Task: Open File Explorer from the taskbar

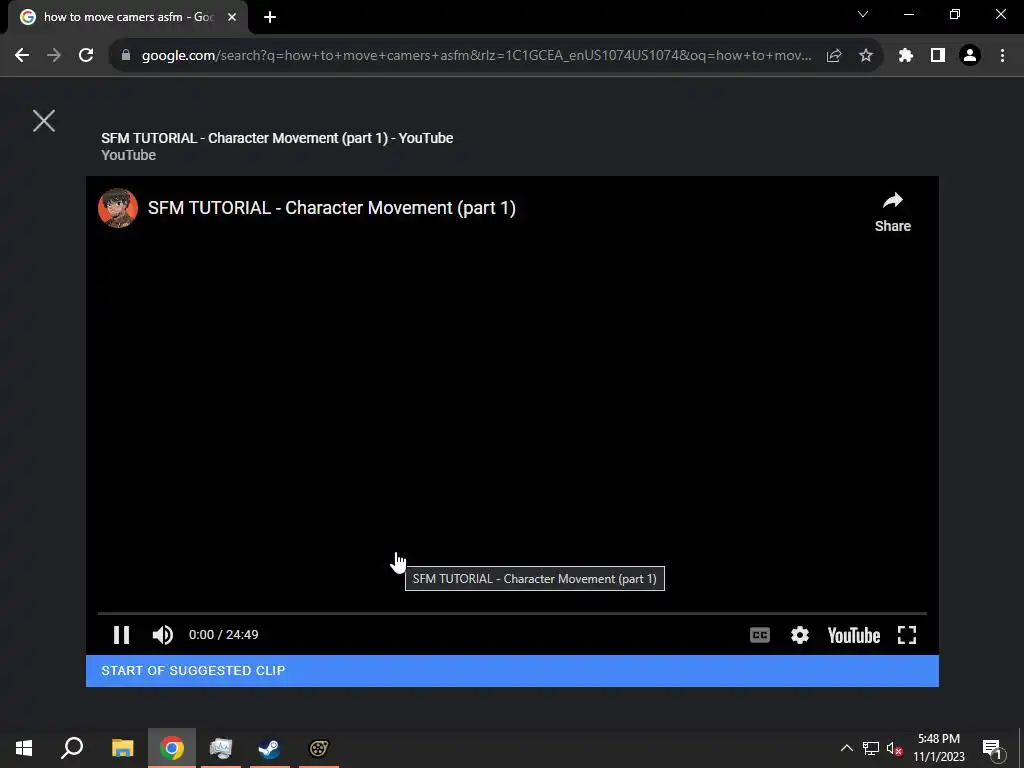Action: pyautogui.click(x=122, y=748)
